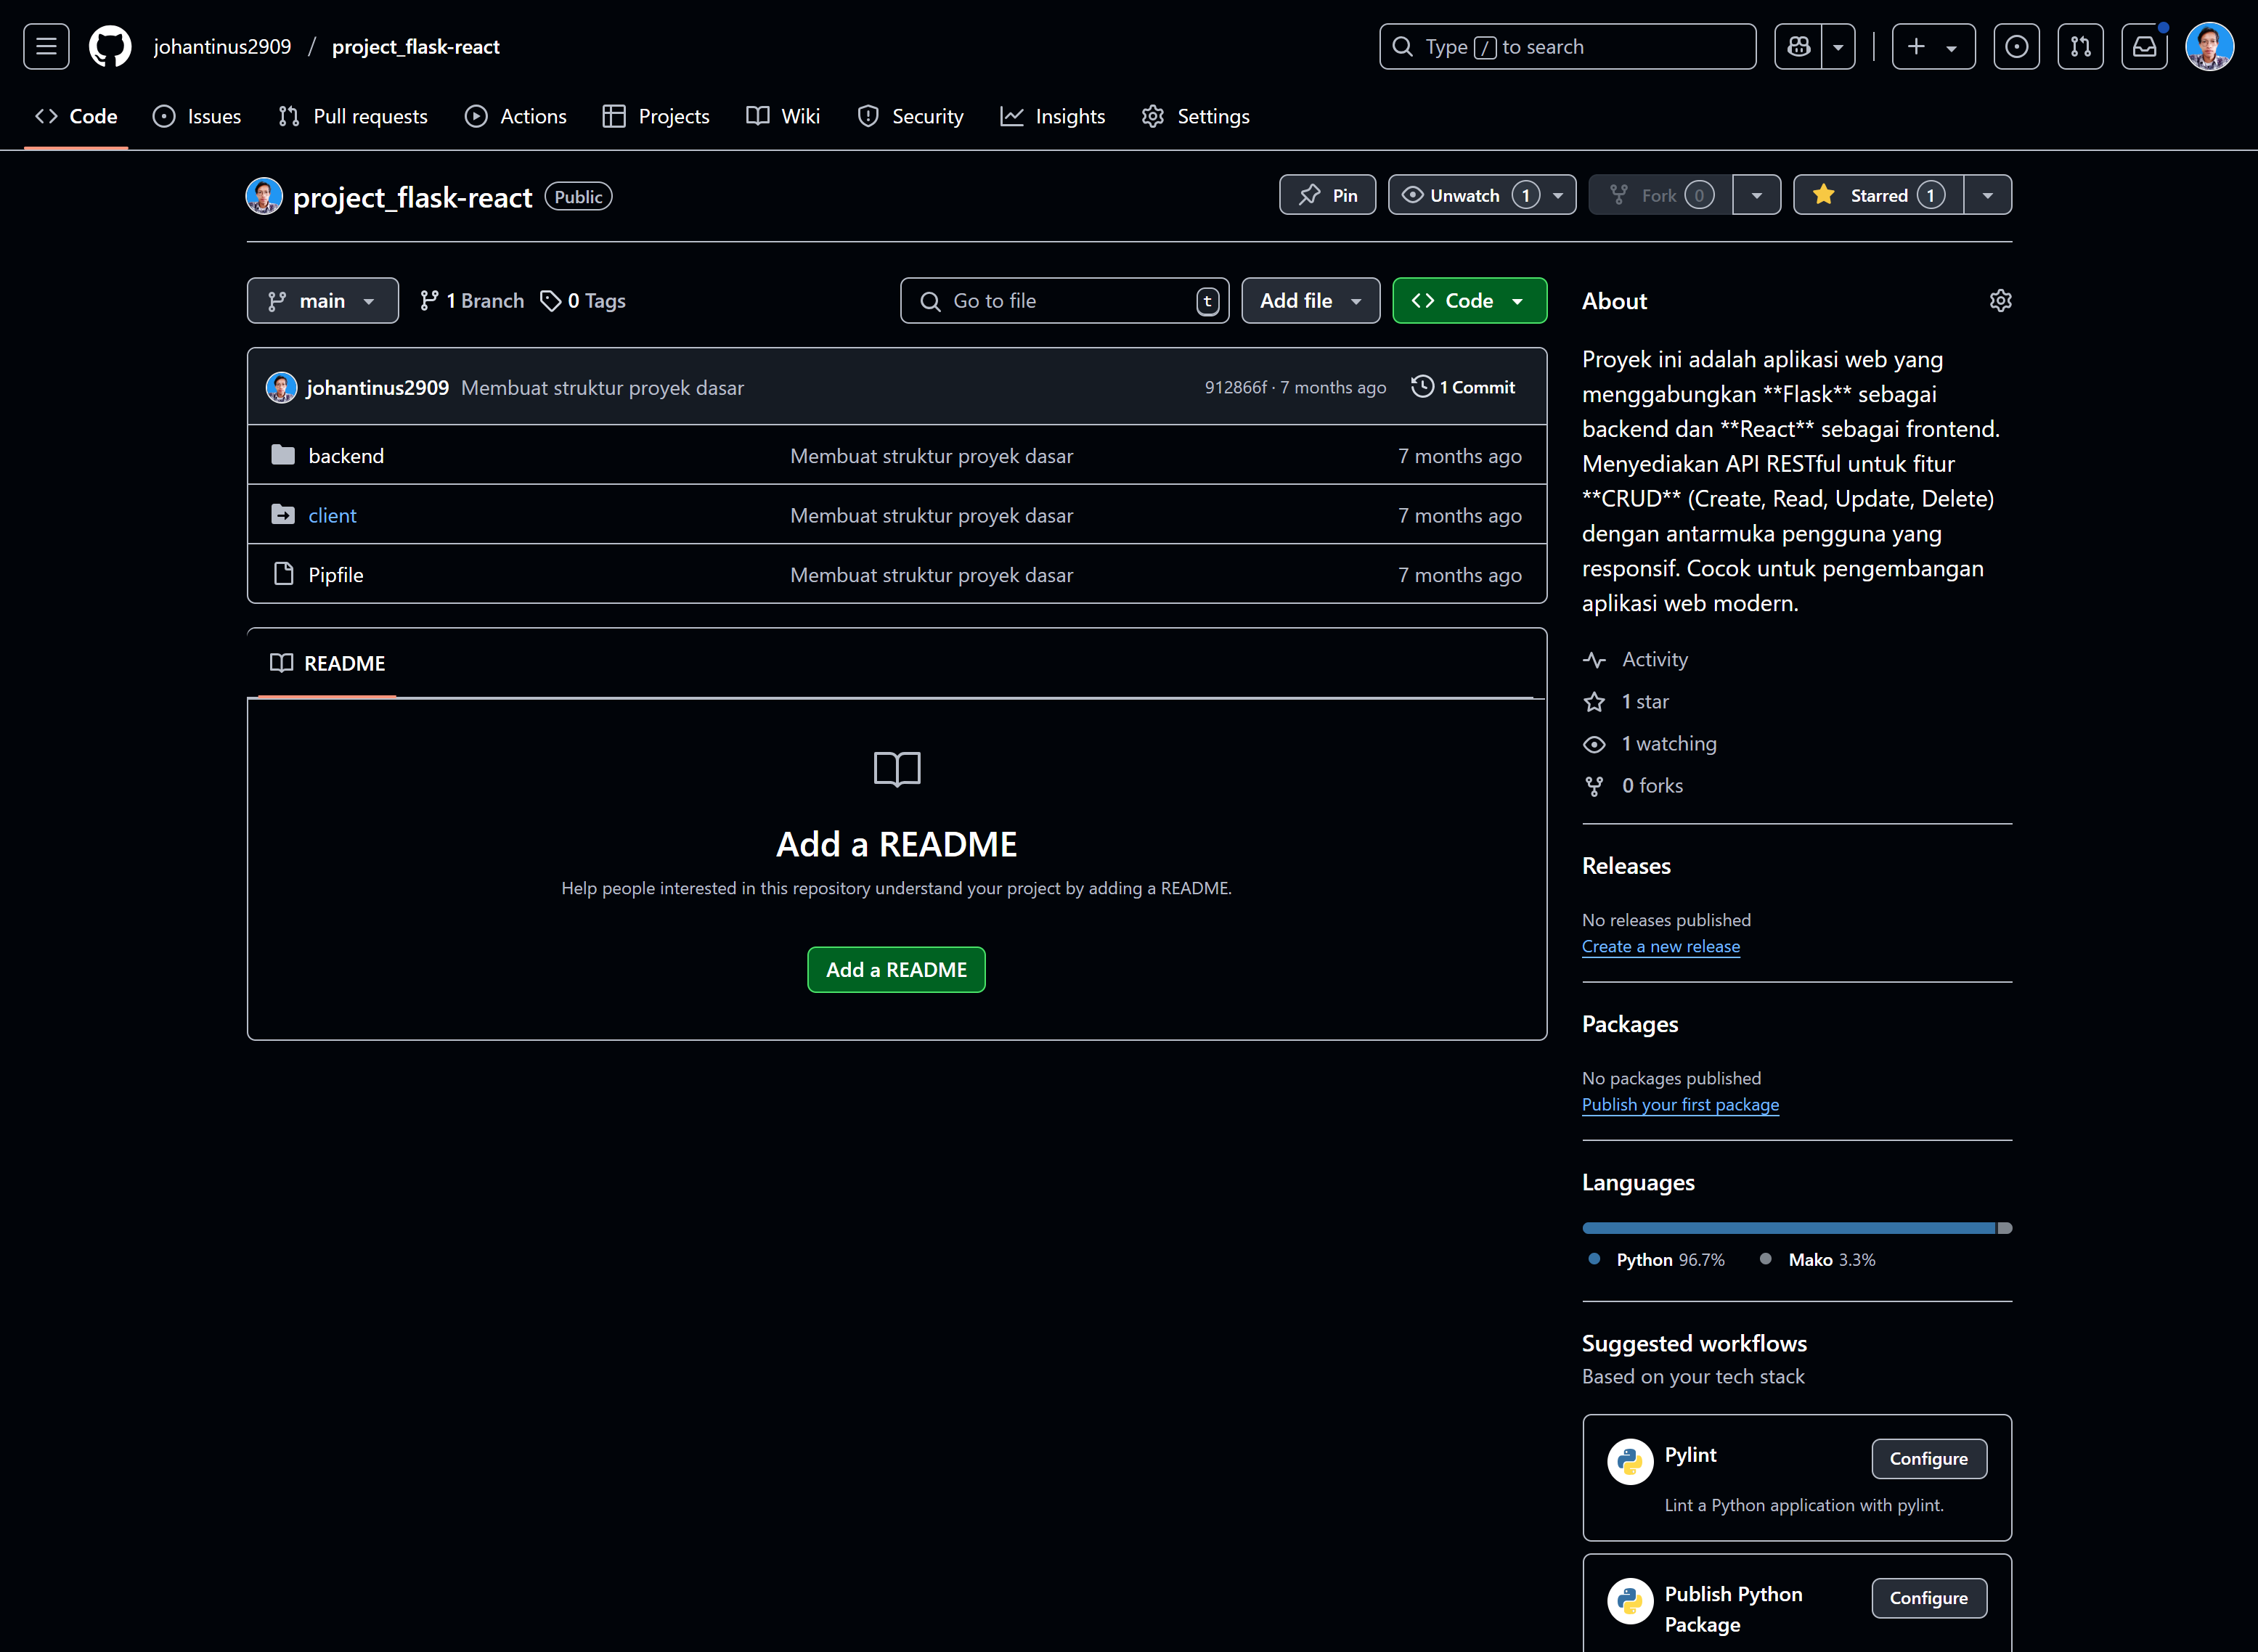
Task: Open Copilot chat icon in header
Action: point(1798,46)
